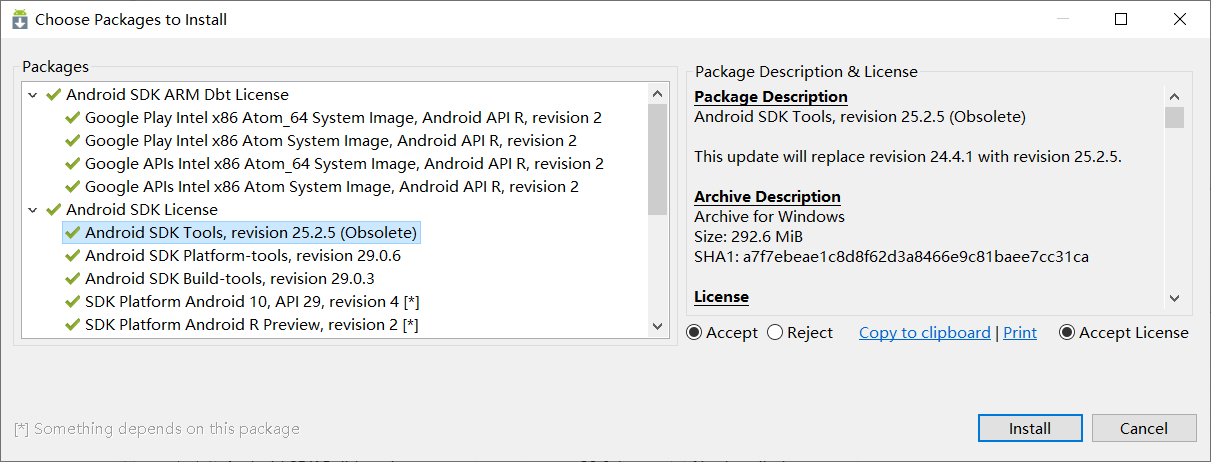This screenshot has height=462, width=1211.
Task: Choose the Accept License radio button
Action: tap(1067, 333)
